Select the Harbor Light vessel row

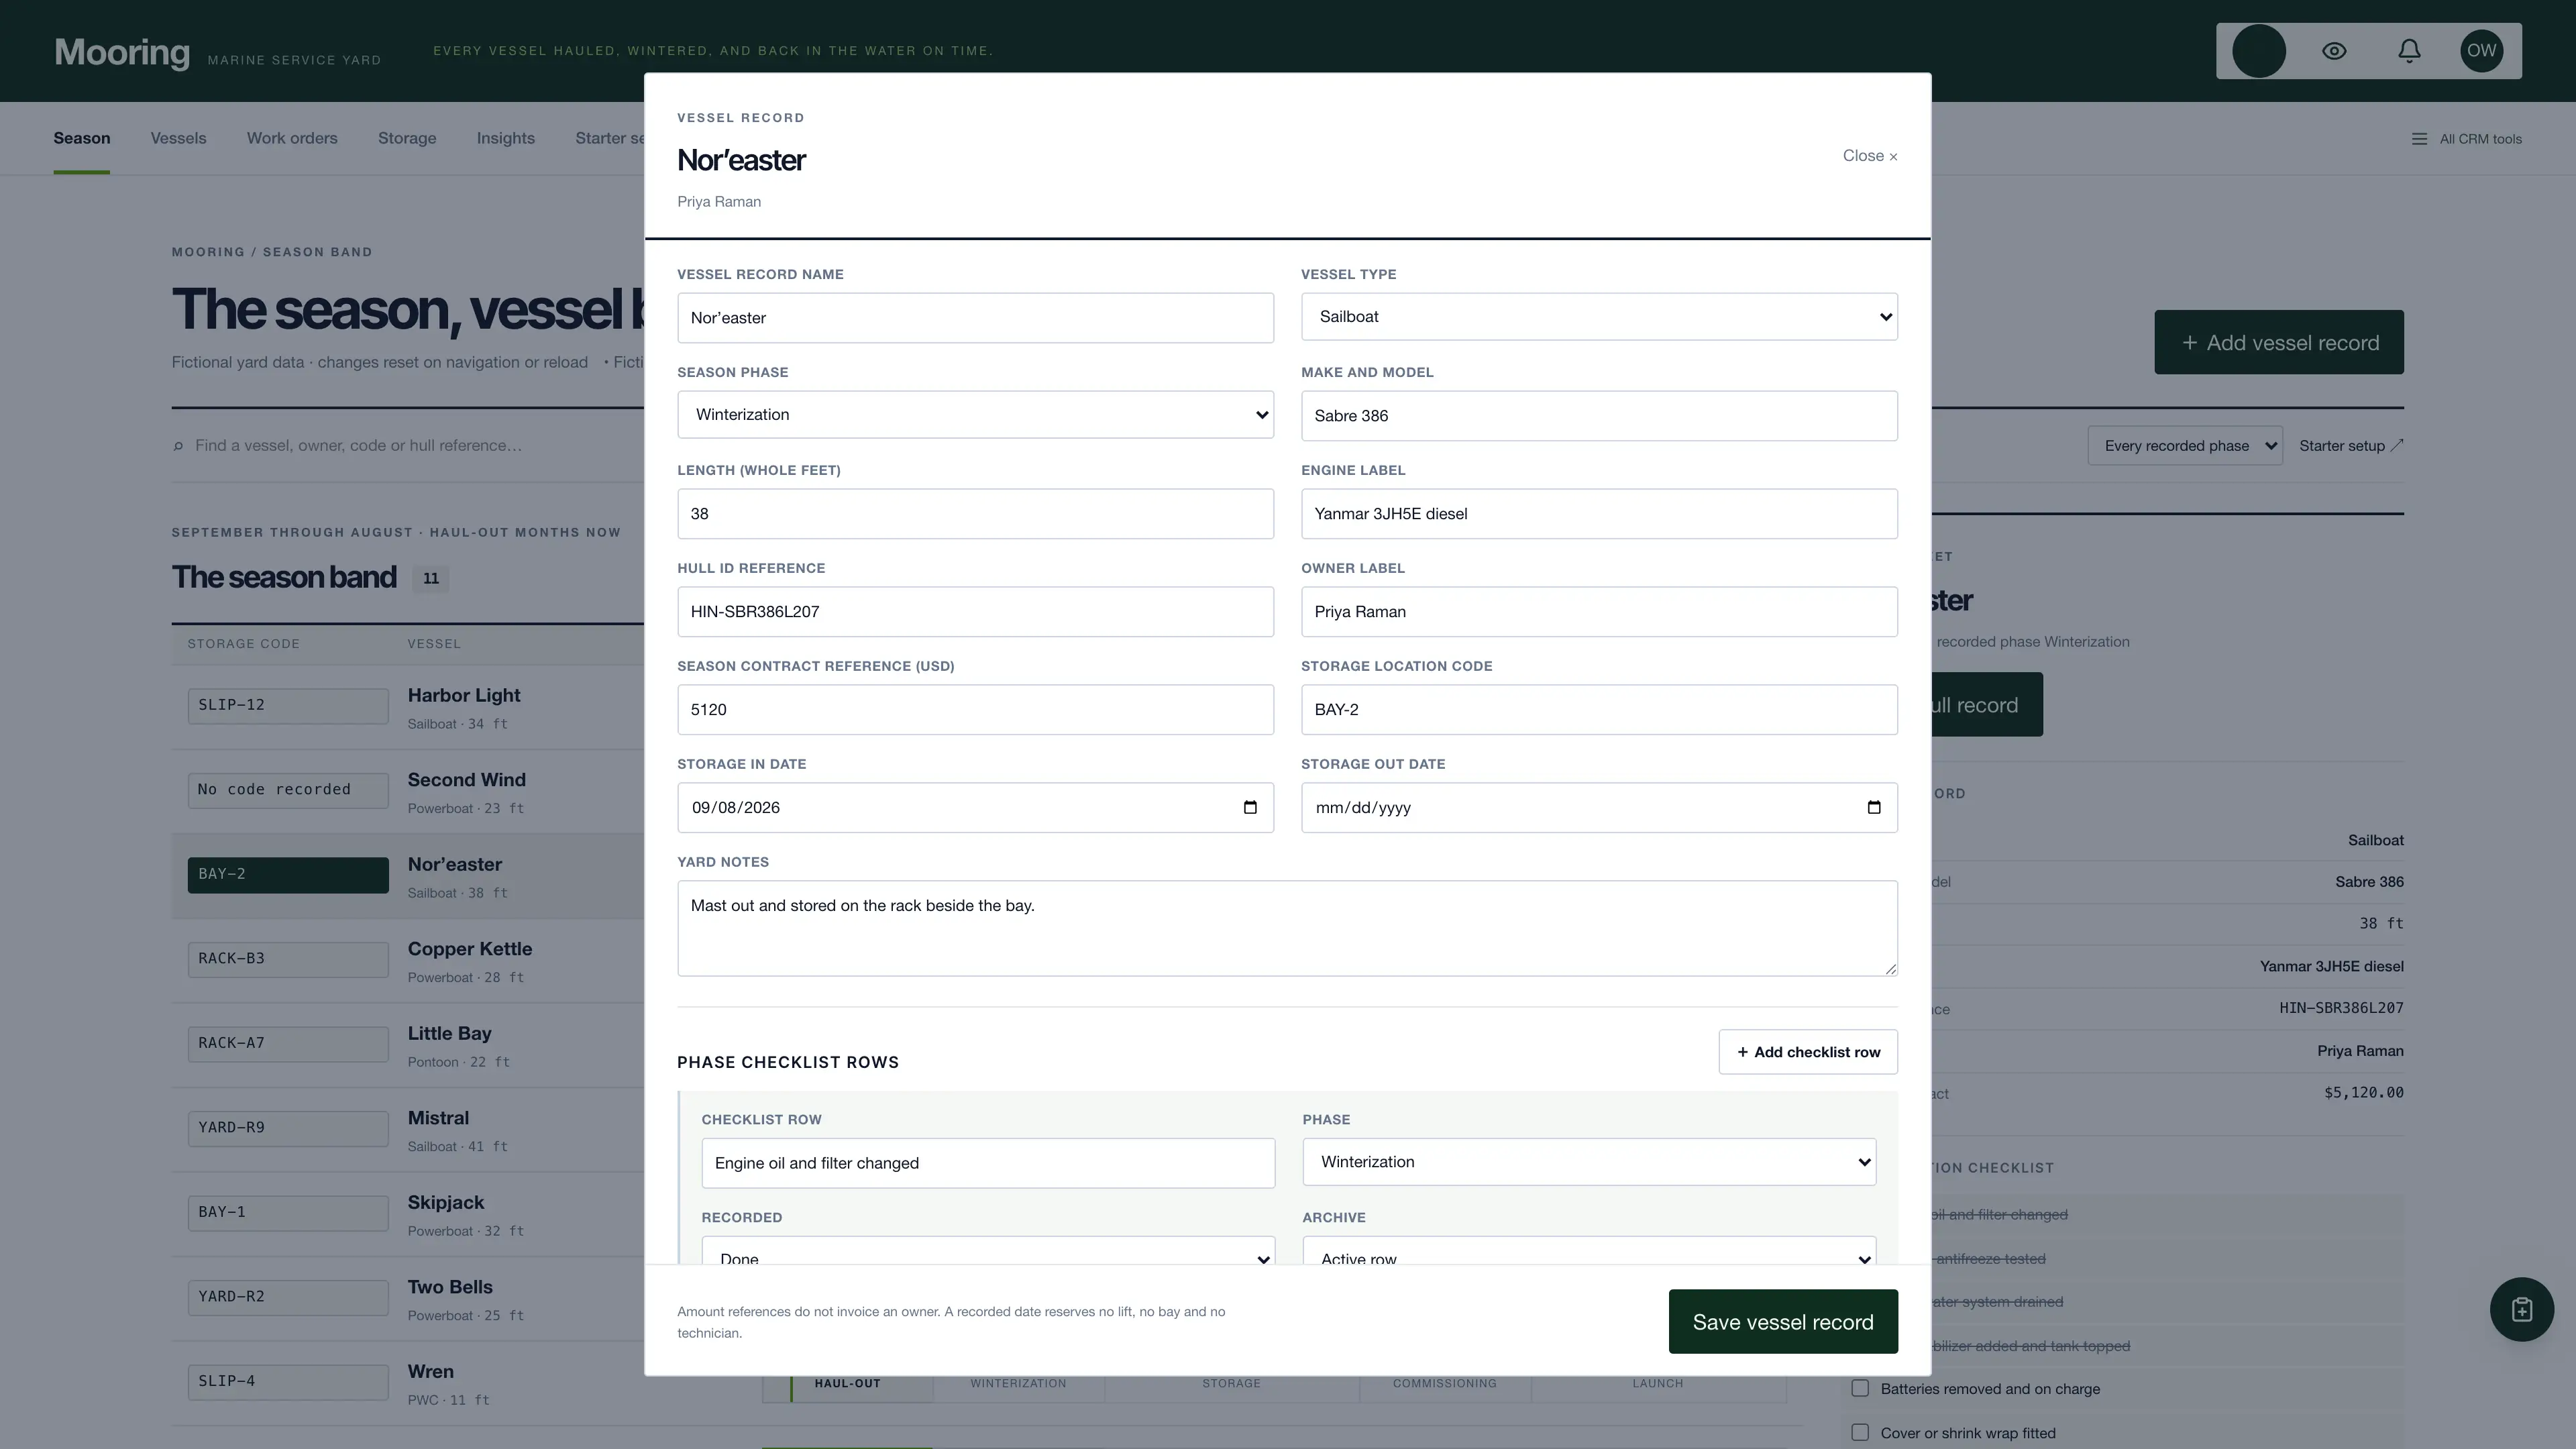pos(408,707)
